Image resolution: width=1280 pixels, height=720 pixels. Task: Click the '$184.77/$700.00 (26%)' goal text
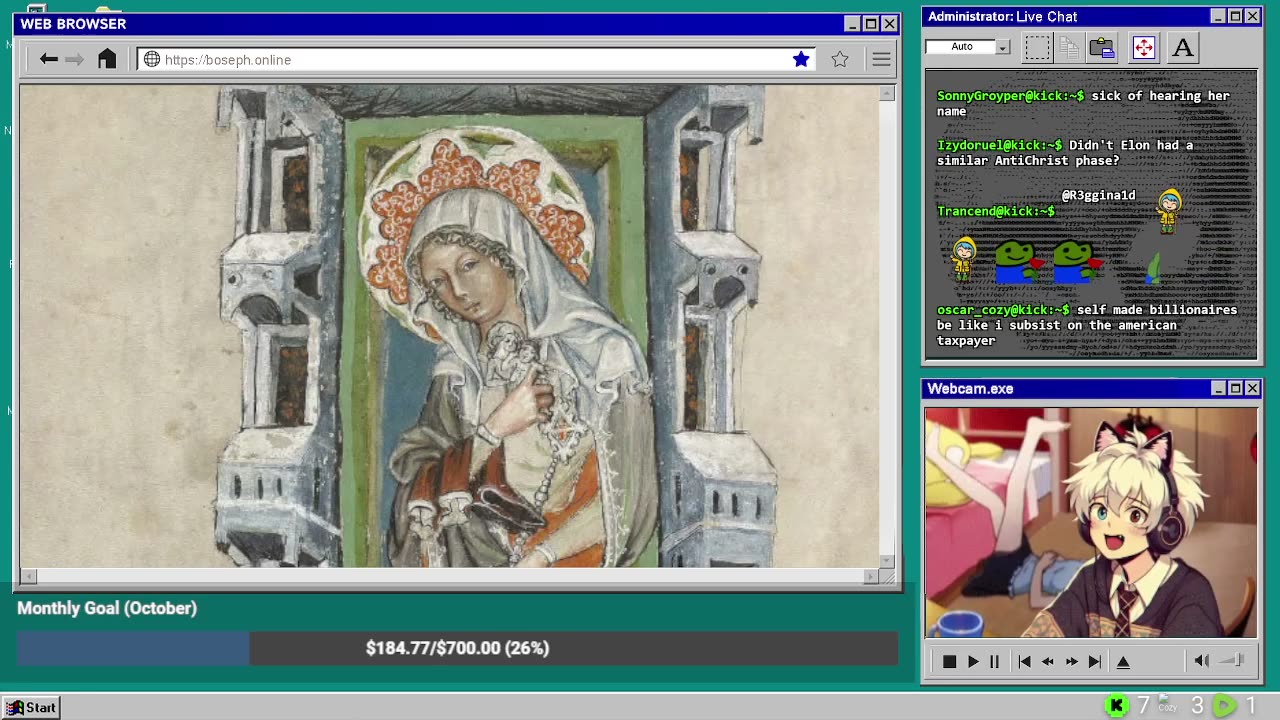point(457,648)
